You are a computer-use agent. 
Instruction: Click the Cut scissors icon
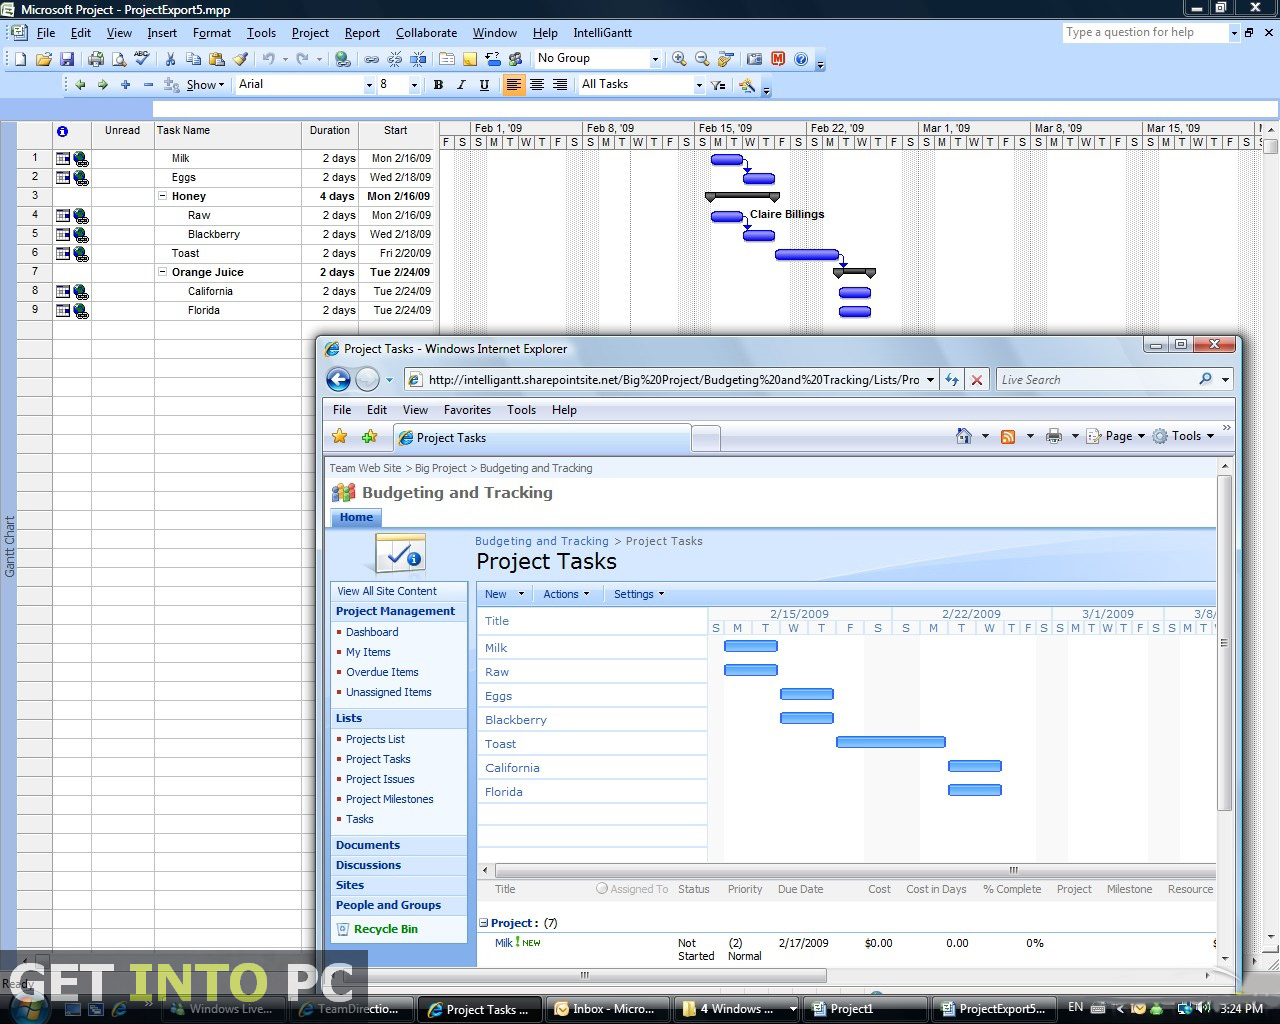pyautogui.click(x=171, y=59)
